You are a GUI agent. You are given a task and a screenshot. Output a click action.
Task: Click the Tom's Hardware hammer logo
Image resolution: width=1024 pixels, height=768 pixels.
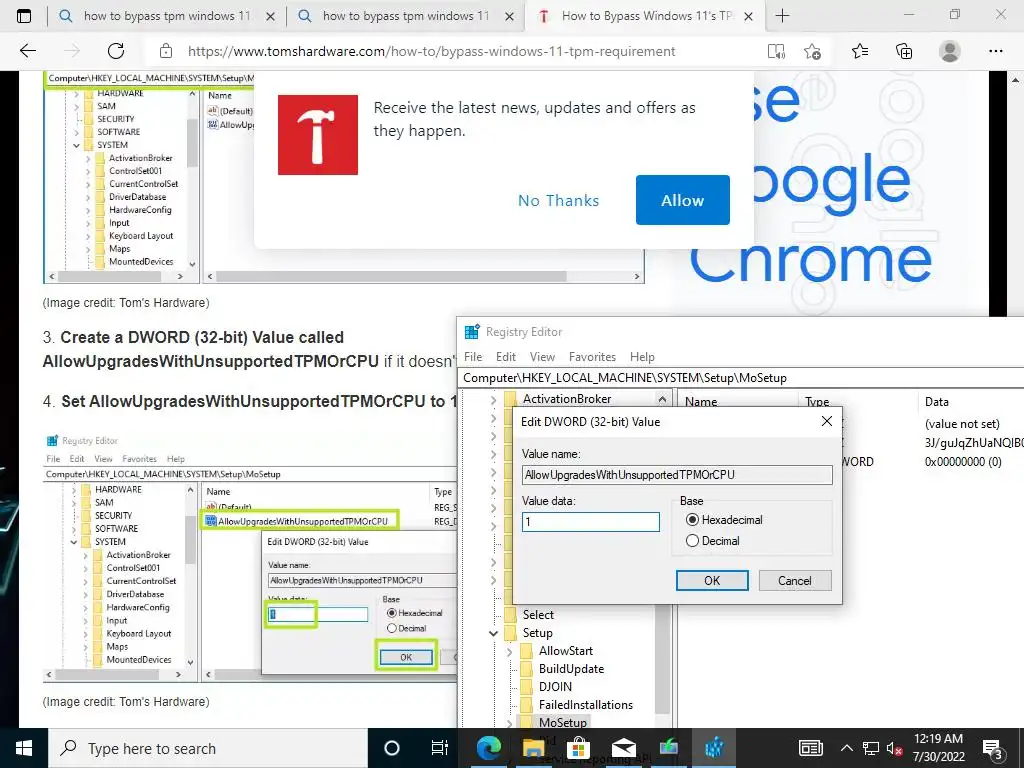tap(317, 135)
